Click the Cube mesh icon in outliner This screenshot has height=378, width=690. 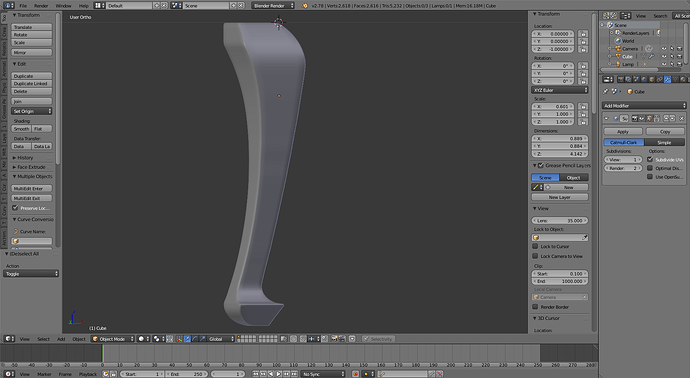click(x=618, y=56)
